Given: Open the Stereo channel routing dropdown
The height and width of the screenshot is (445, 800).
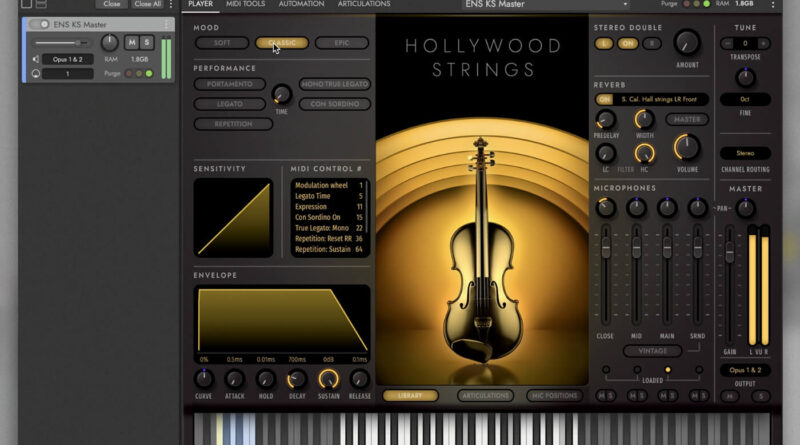Looking at the screenshot, I should (745, 153).
